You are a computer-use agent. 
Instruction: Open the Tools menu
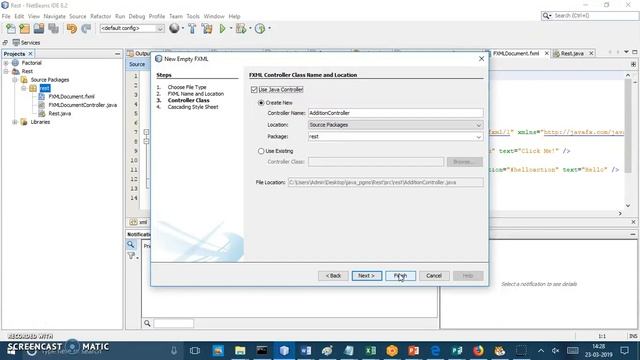[193, 16]
